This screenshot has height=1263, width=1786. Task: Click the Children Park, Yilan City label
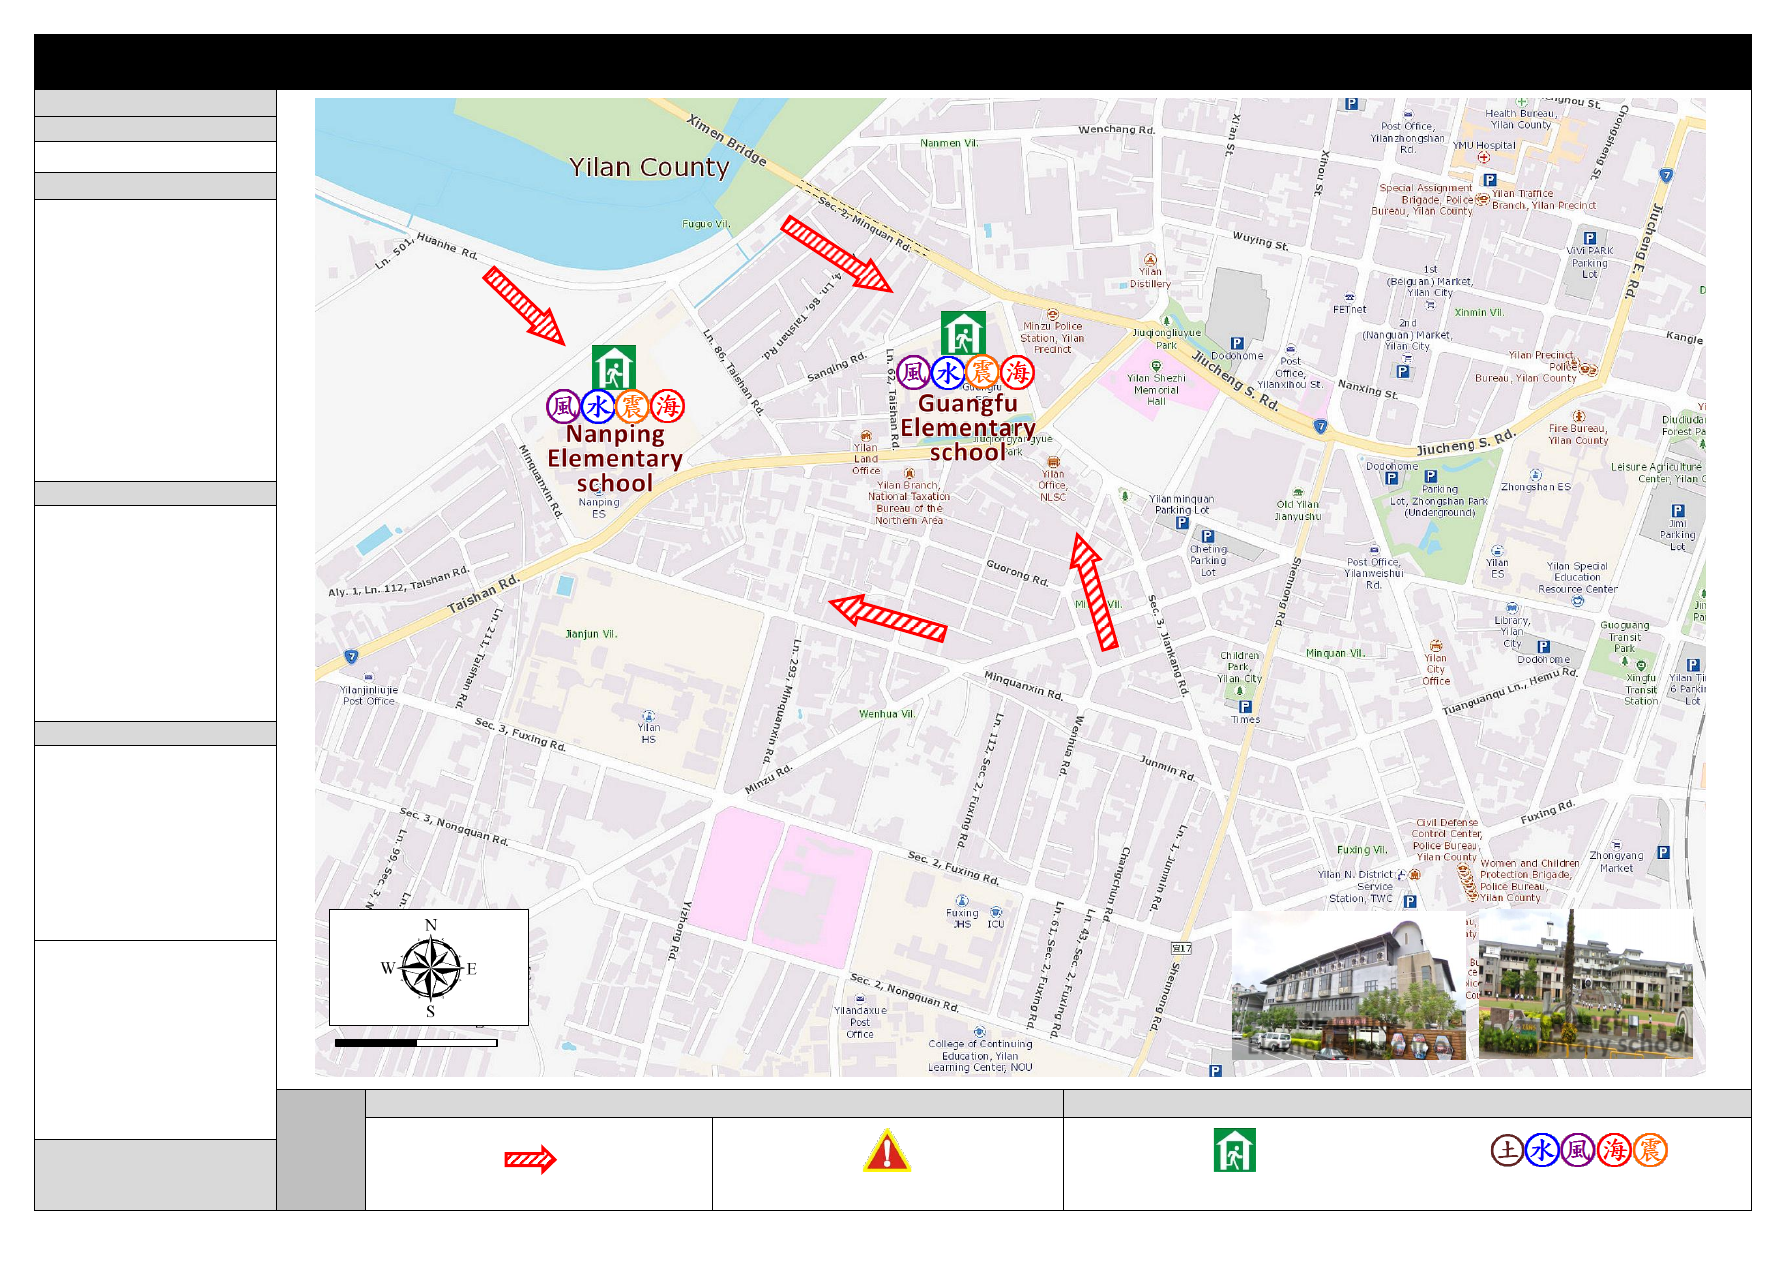[1240, 667]
